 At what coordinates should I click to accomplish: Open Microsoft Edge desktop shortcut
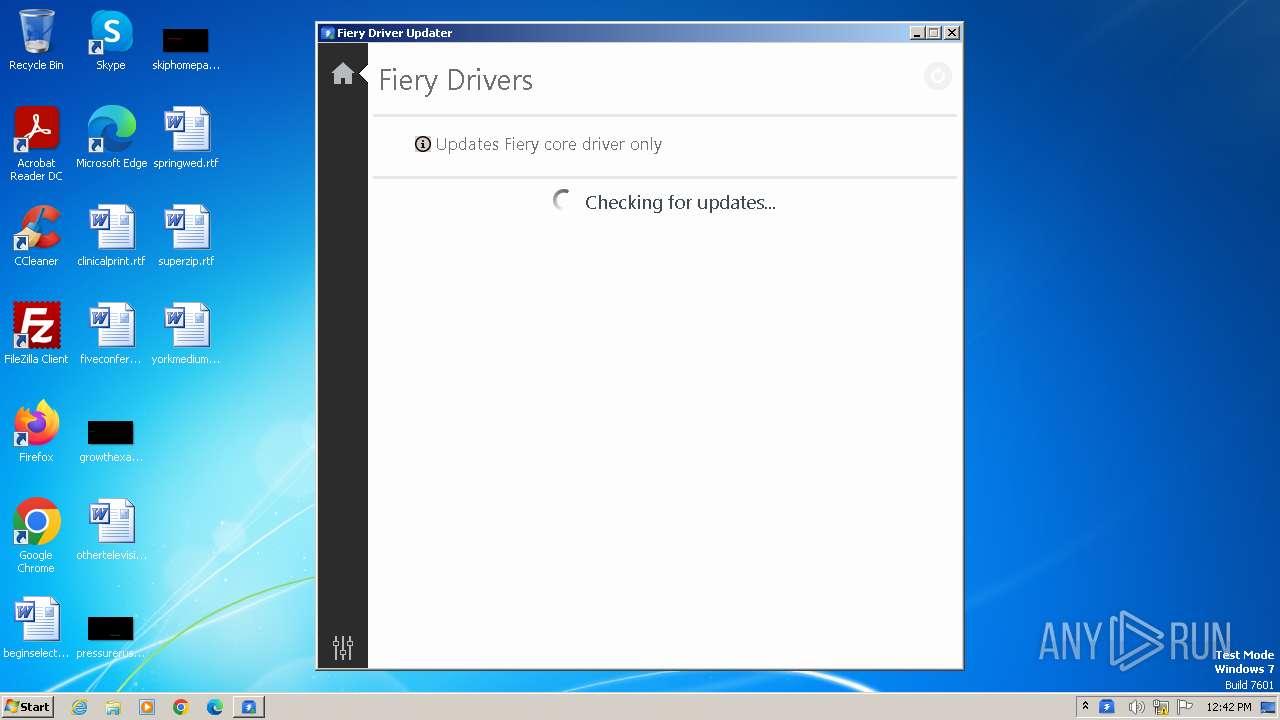111,138
